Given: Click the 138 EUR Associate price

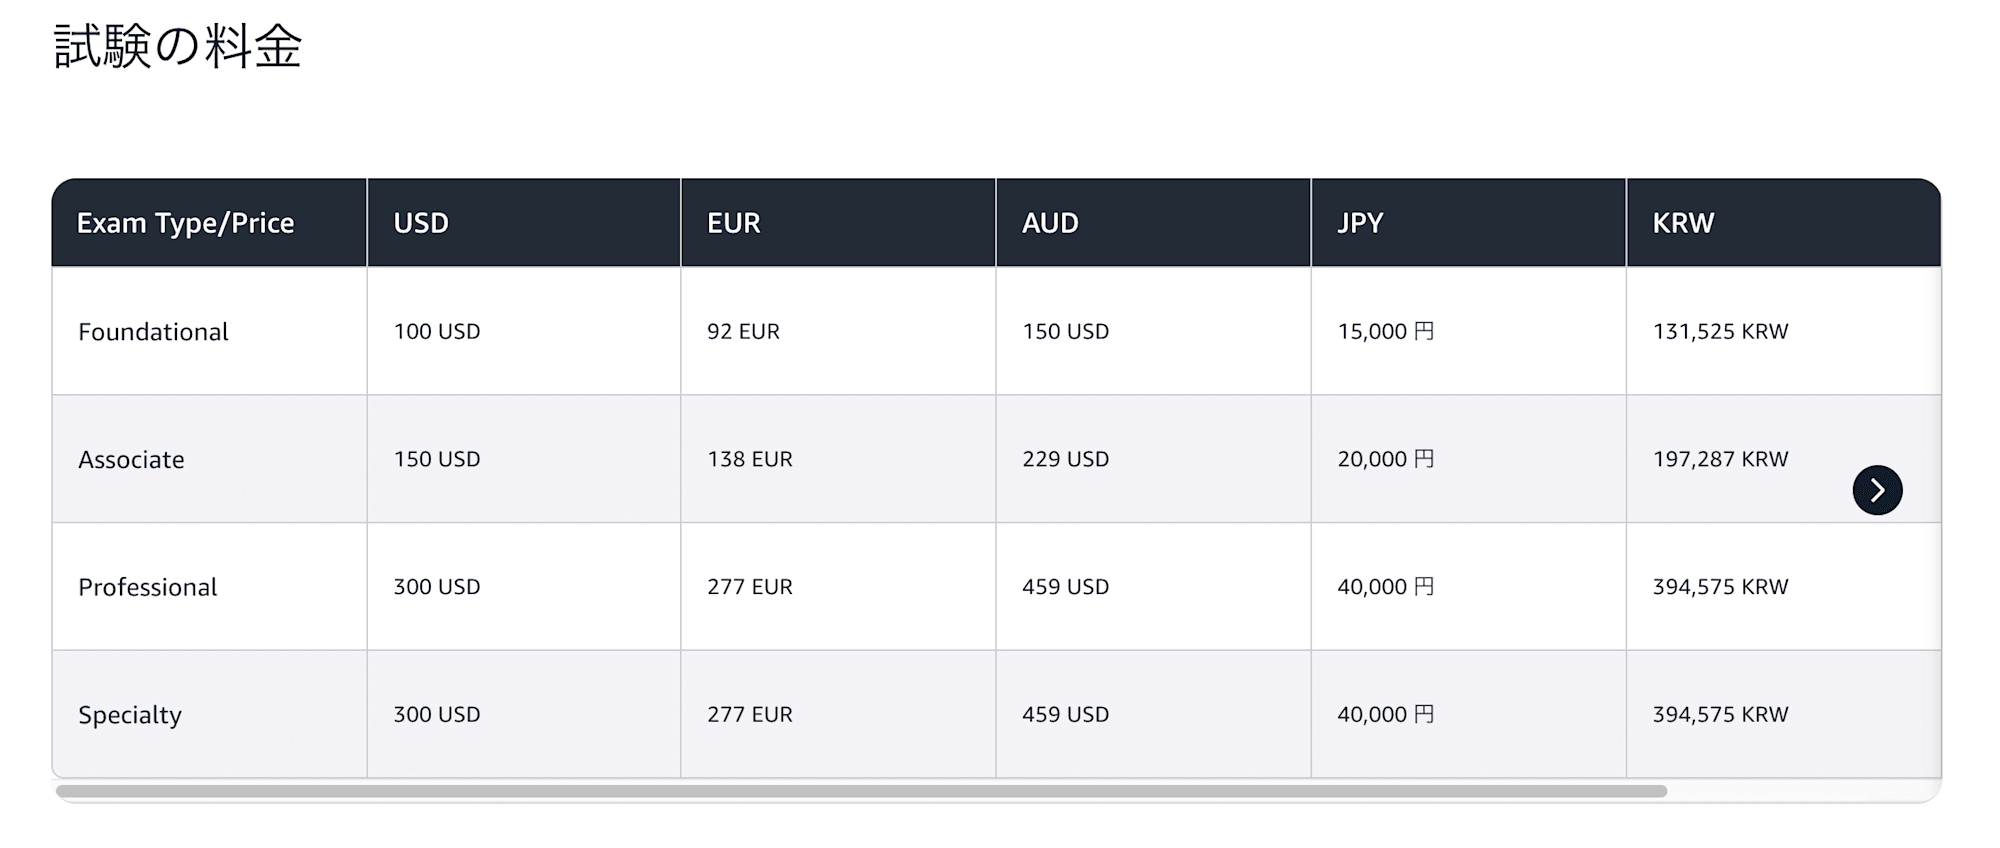Looking at the screenshot, I should coord(749,459).
